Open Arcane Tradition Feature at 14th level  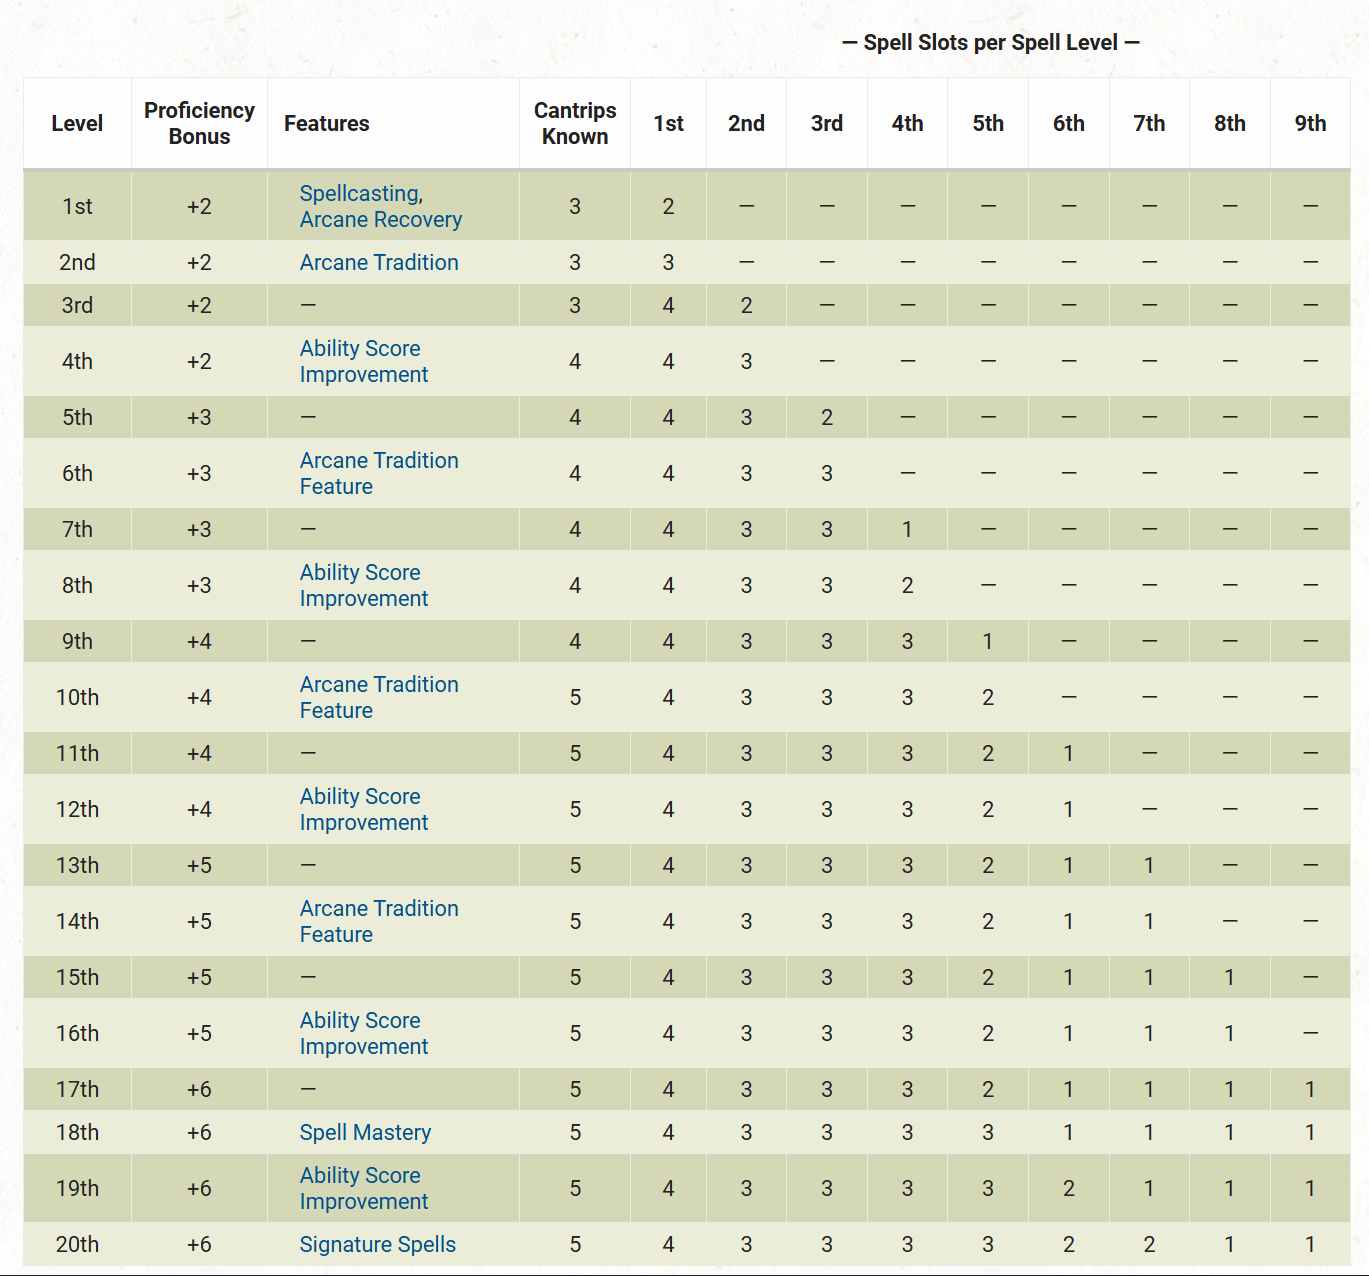(379, 921)
